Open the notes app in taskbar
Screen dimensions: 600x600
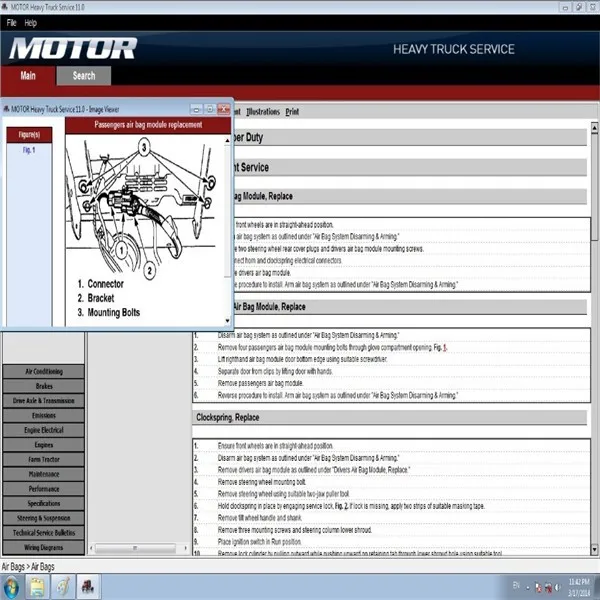(x=37, y=587)
